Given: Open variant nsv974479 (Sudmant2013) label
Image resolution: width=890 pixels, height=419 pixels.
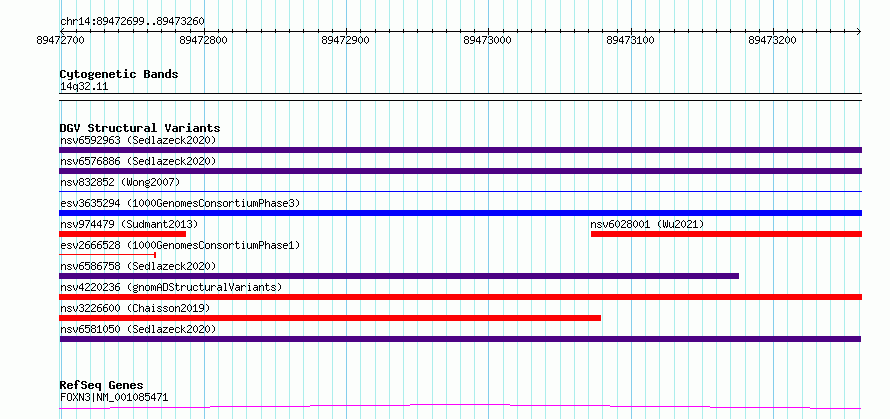Looking at the screenshot, I should point(129,224).
